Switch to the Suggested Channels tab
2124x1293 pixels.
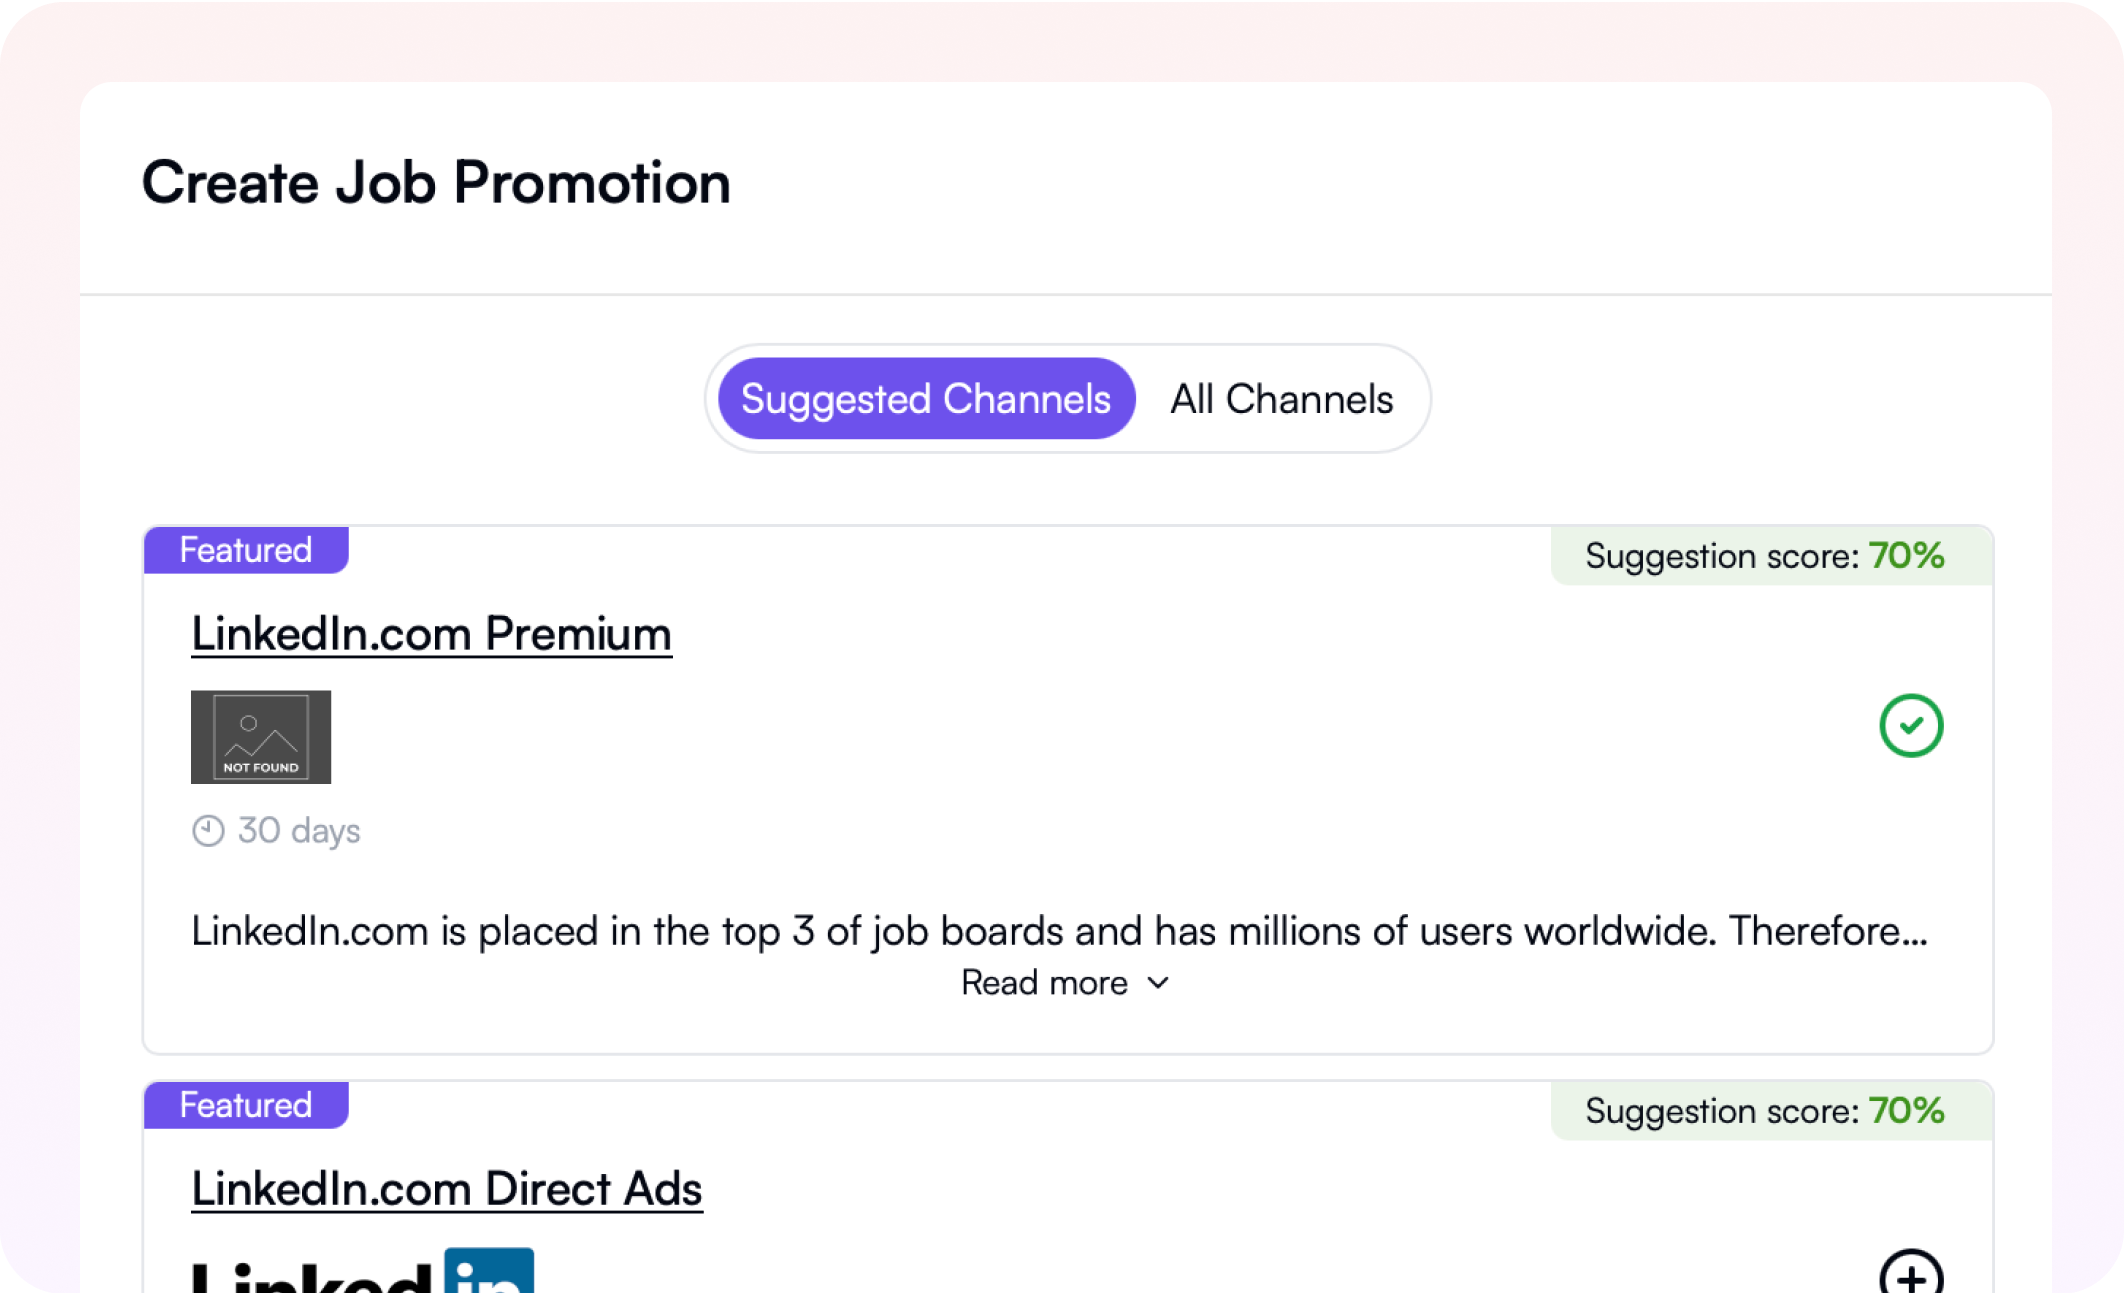[926, 399]
